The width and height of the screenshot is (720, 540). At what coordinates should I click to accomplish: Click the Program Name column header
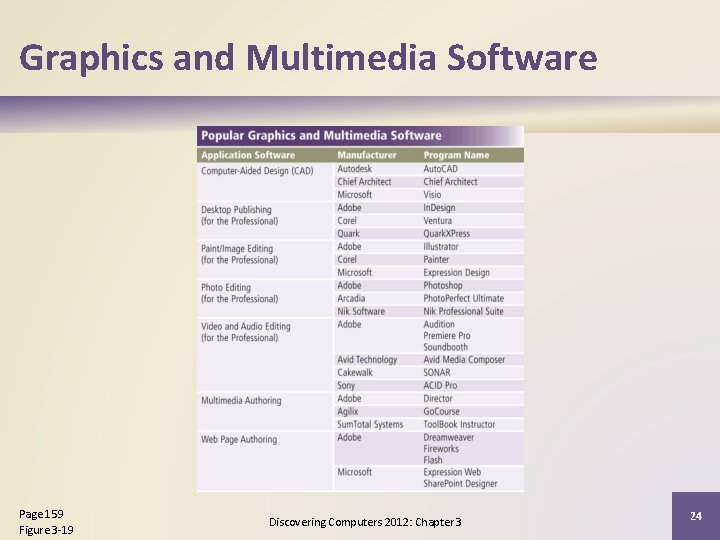[456, 155]
